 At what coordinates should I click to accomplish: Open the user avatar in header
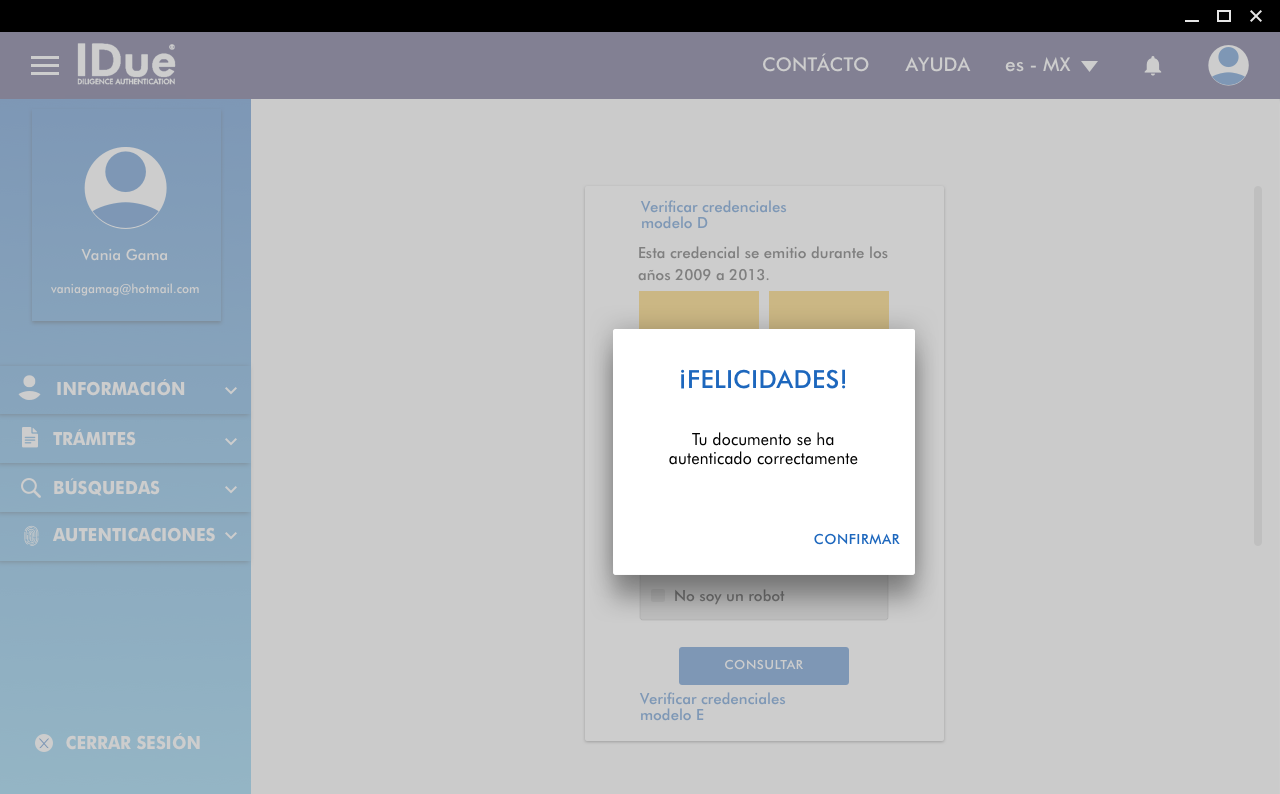click(x=1228, y=66)
